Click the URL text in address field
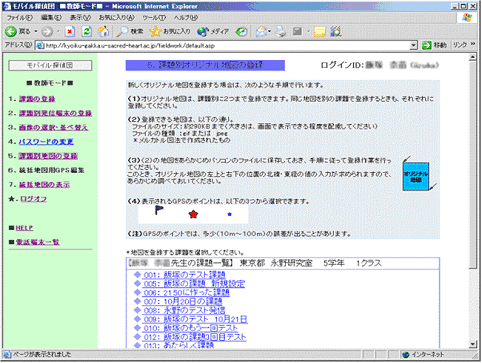The width and height of the screenshot is (482, 363). pos(130,45)
